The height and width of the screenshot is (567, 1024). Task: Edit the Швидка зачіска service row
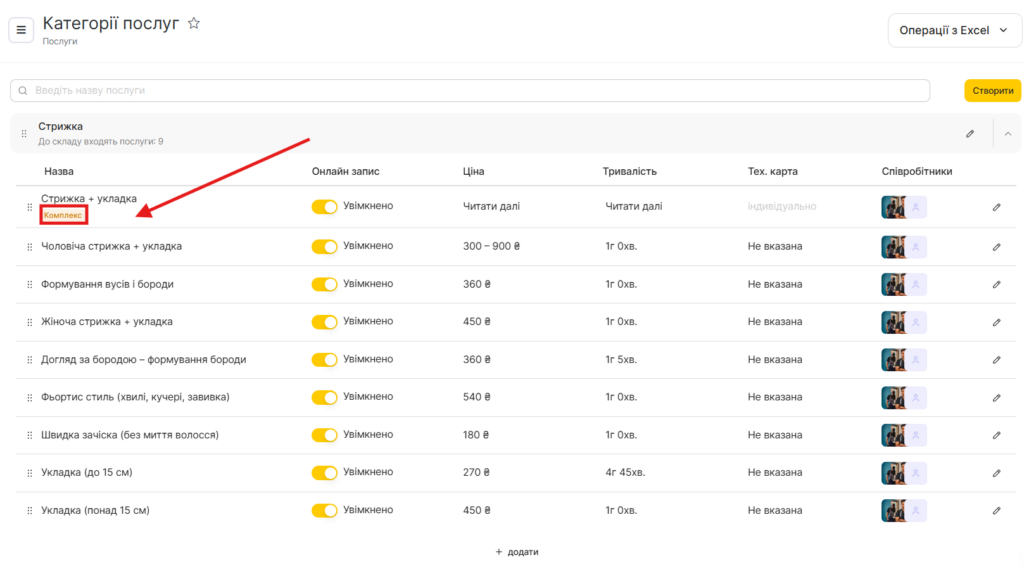point(996,435)
